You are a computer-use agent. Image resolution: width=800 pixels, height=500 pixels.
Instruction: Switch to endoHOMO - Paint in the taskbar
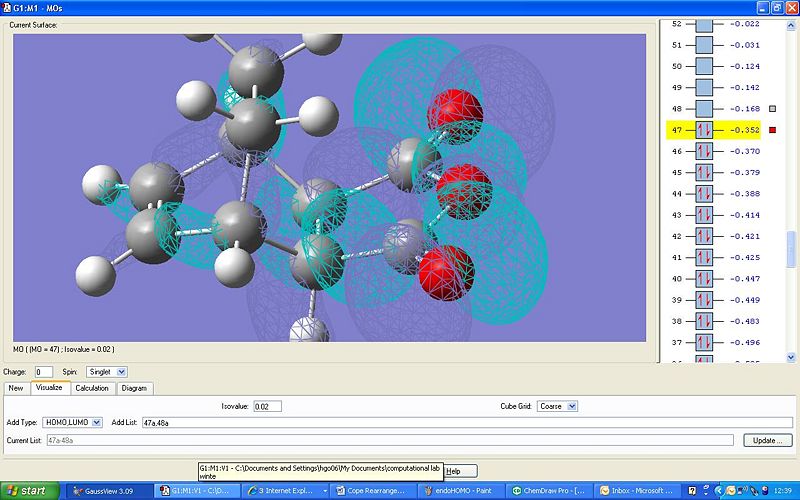(463, 491)
